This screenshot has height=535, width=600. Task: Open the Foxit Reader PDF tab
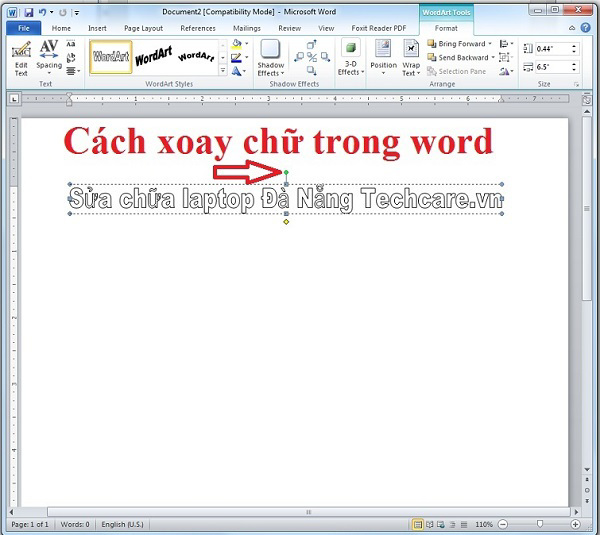pos(379,28)
